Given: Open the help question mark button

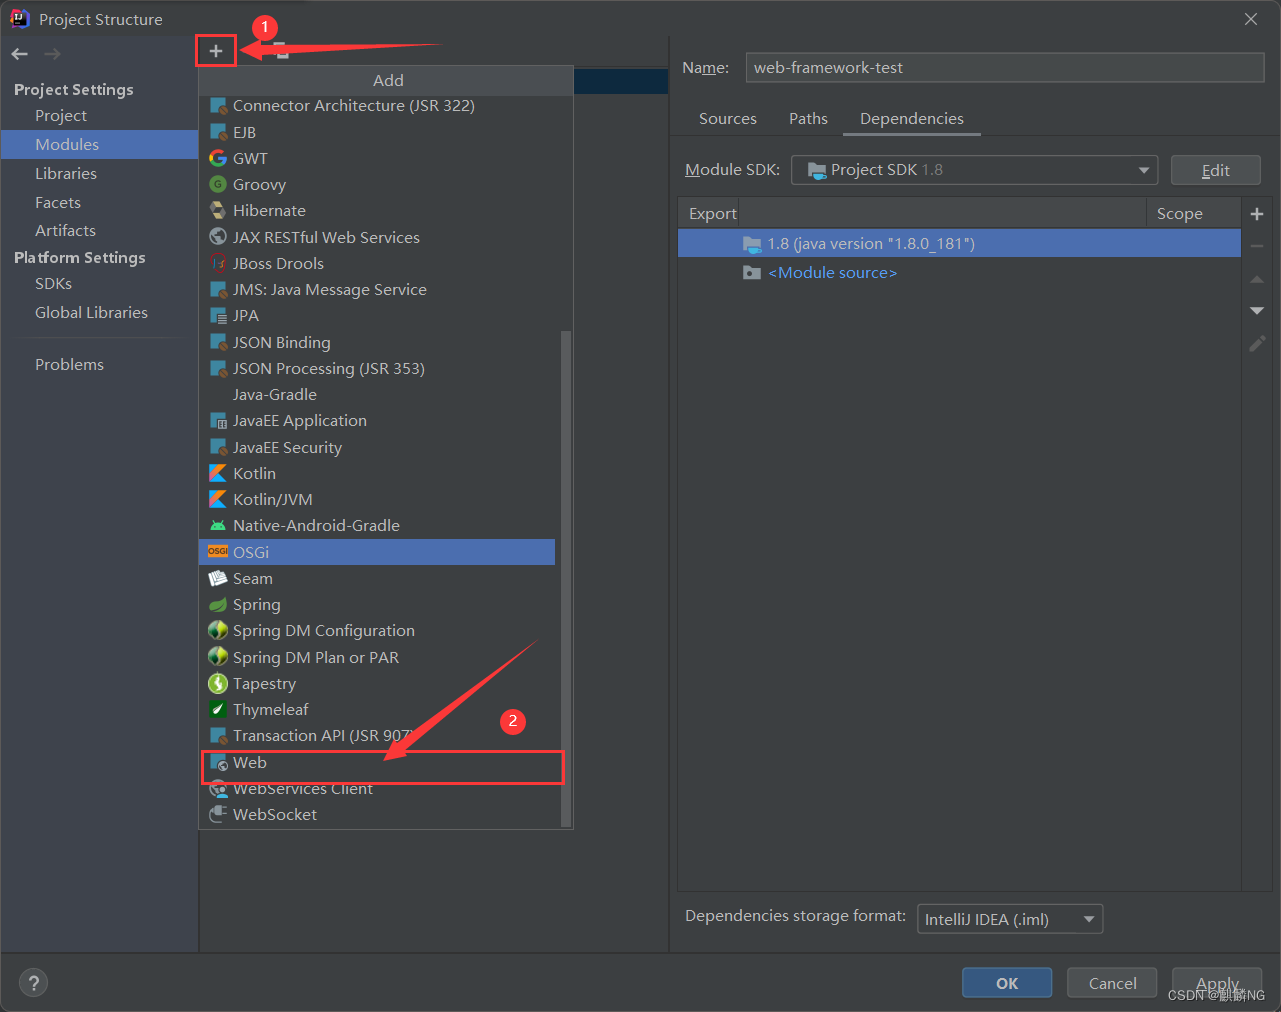Looking at the screenshot, I should pyautogui.click(x=33, y=983).
